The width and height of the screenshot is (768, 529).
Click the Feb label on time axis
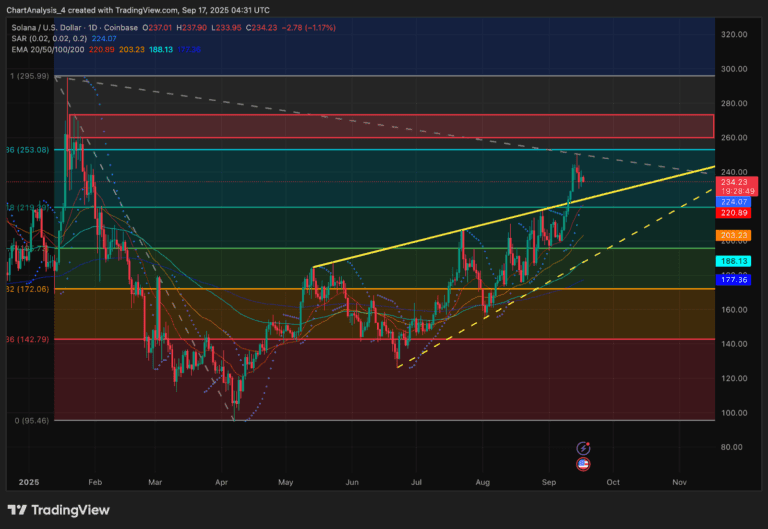[95, 482]
